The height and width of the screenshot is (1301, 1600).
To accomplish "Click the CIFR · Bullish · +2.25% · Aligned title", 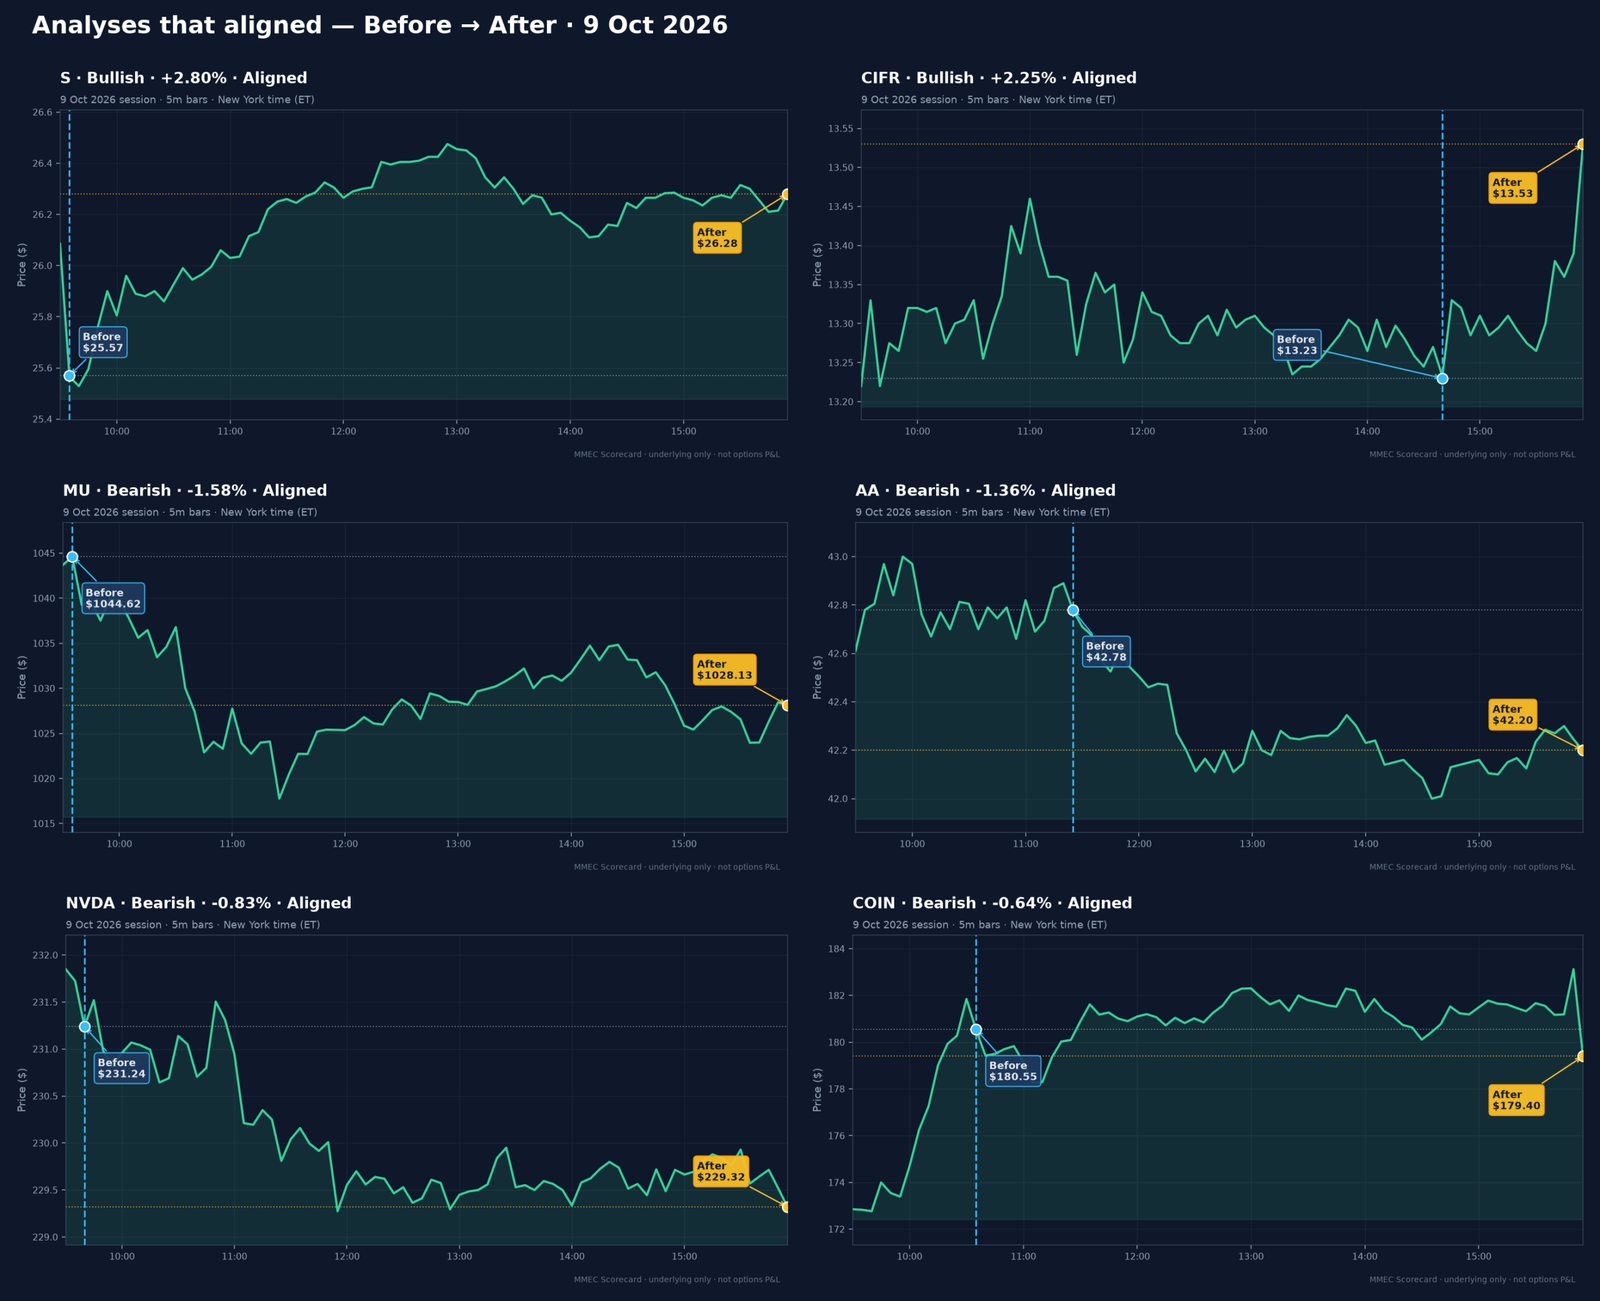I will click(999, 78).
